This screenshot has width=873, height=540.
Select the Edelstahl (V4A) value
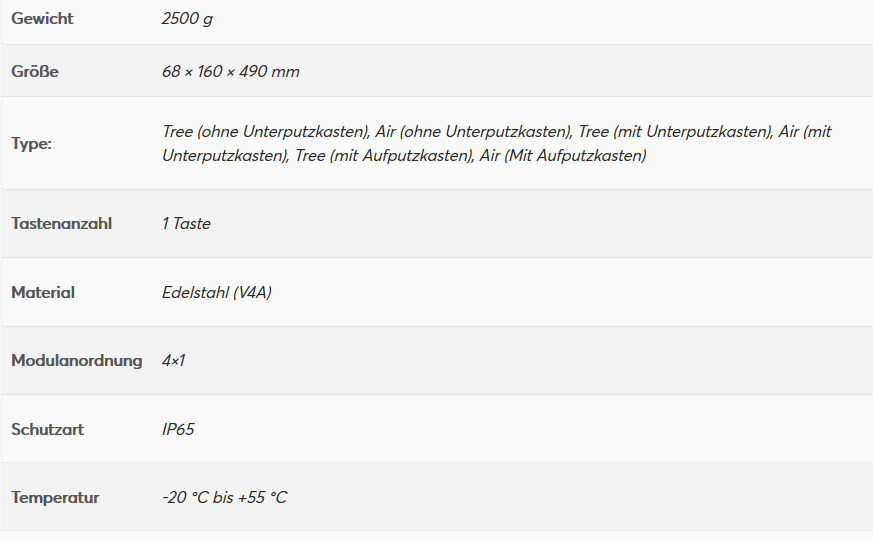click(217, 293)
